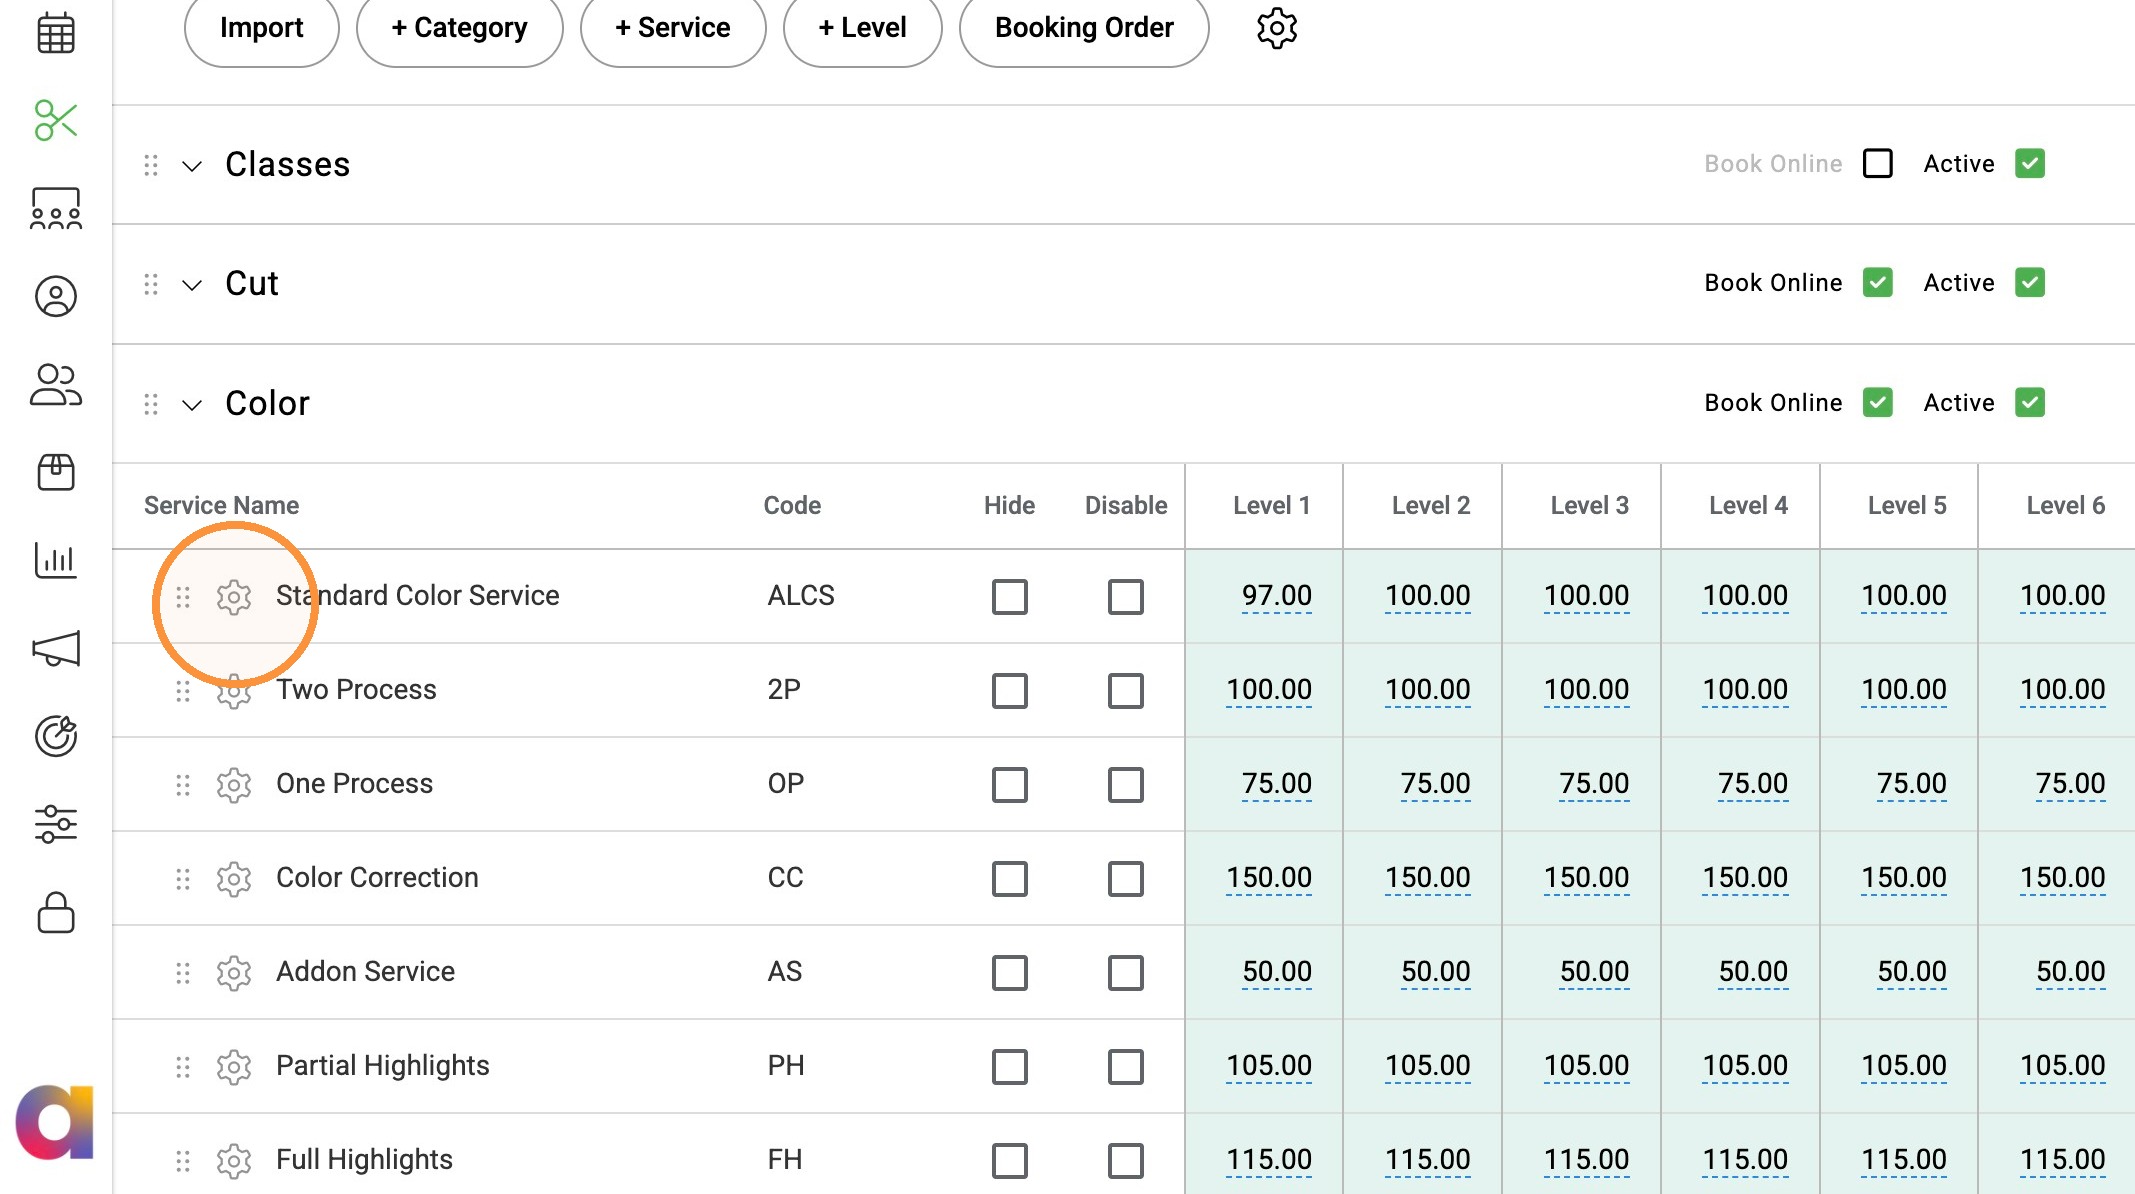Open the staff team icon

point(56,384)
